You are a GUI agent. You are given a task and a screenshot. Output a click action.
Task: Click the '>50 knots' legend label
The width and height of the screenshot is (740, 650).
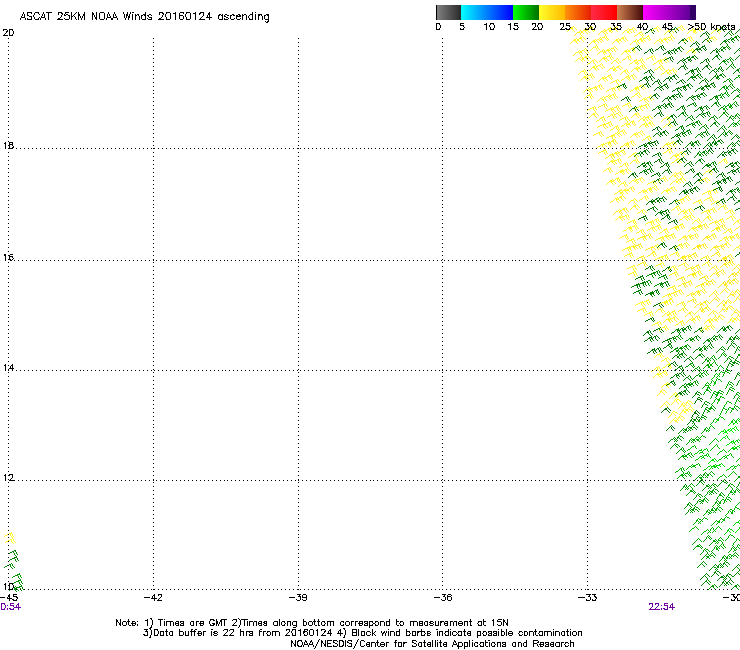click(x=711, y=27)
